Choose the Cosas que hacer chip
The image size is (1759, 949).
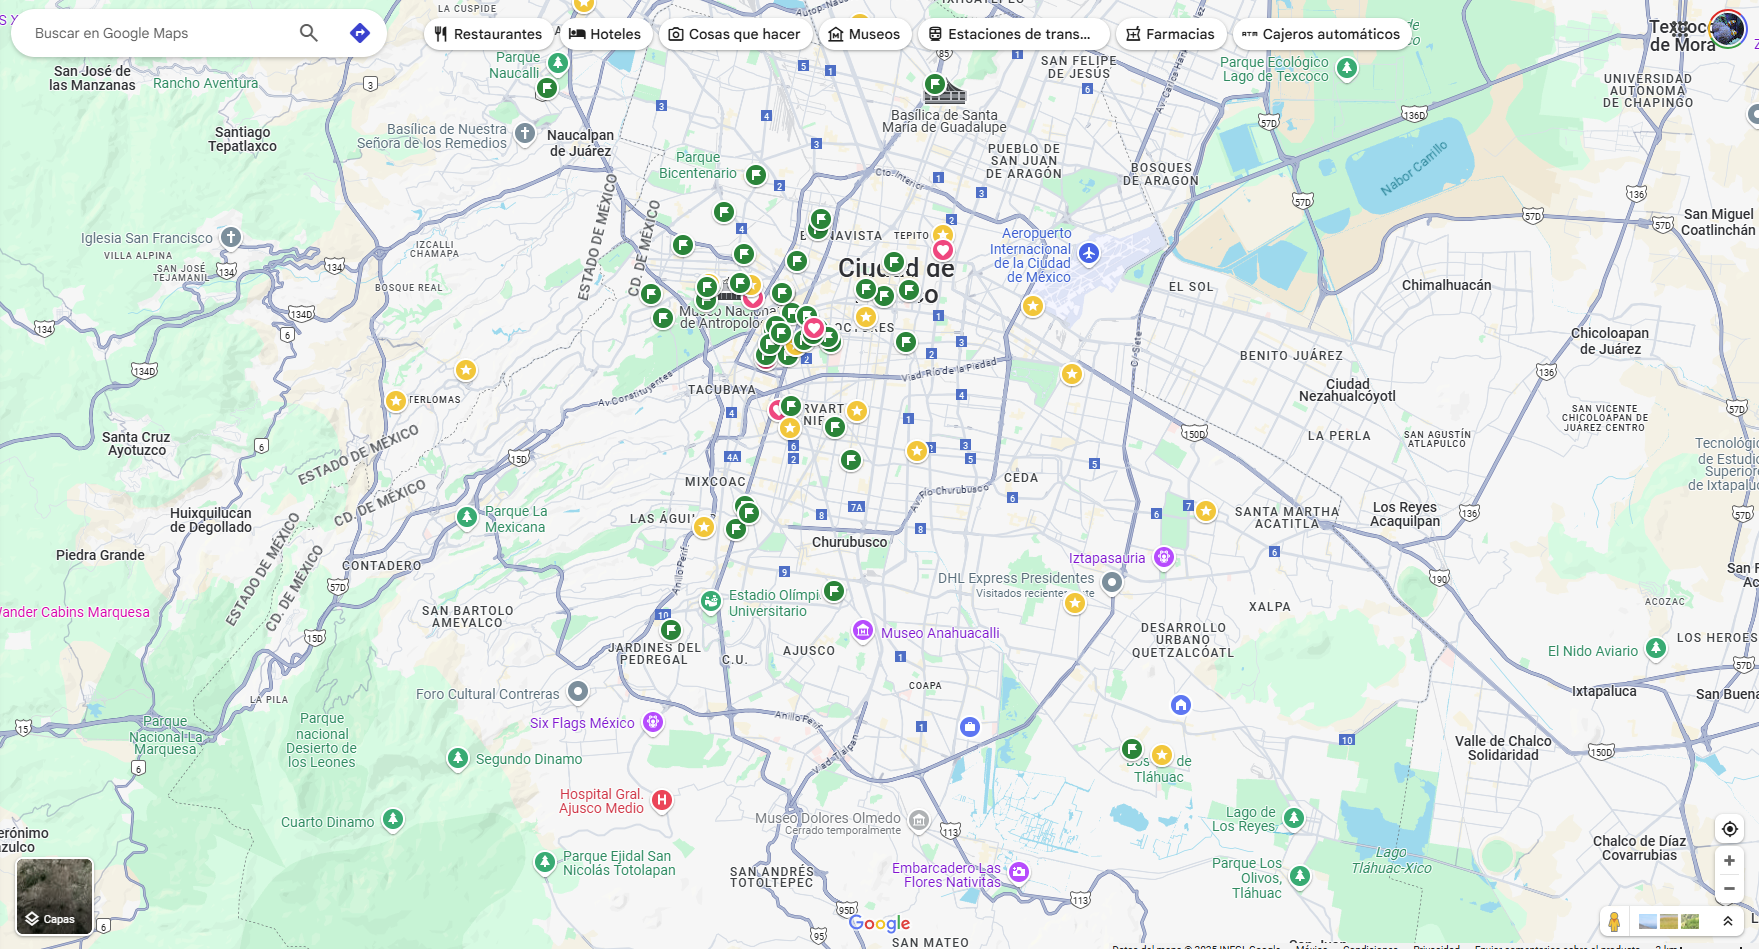[735, 34]
